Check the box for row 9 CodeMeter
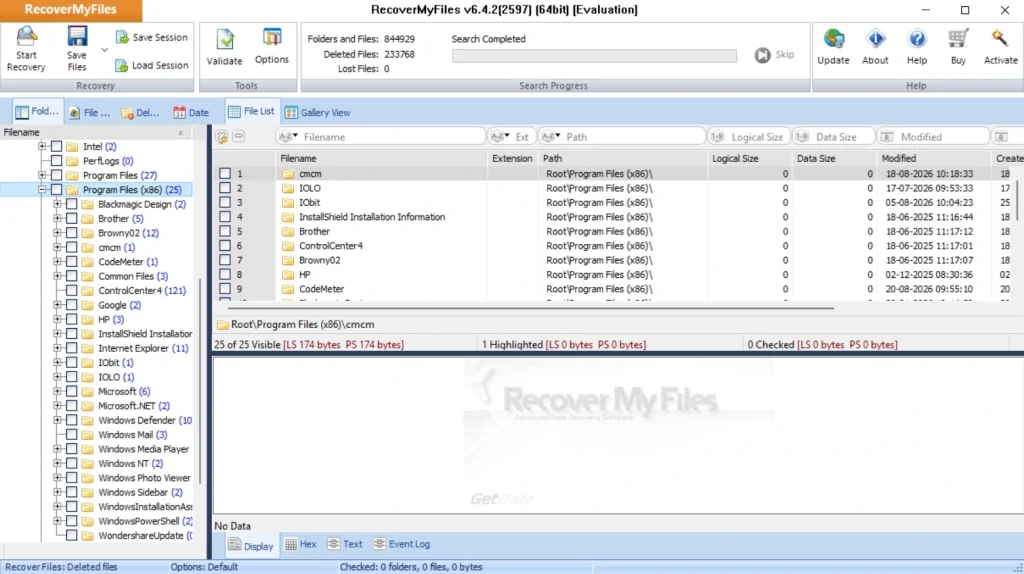Screen dimensions: 1024x574 coord(225,289)
